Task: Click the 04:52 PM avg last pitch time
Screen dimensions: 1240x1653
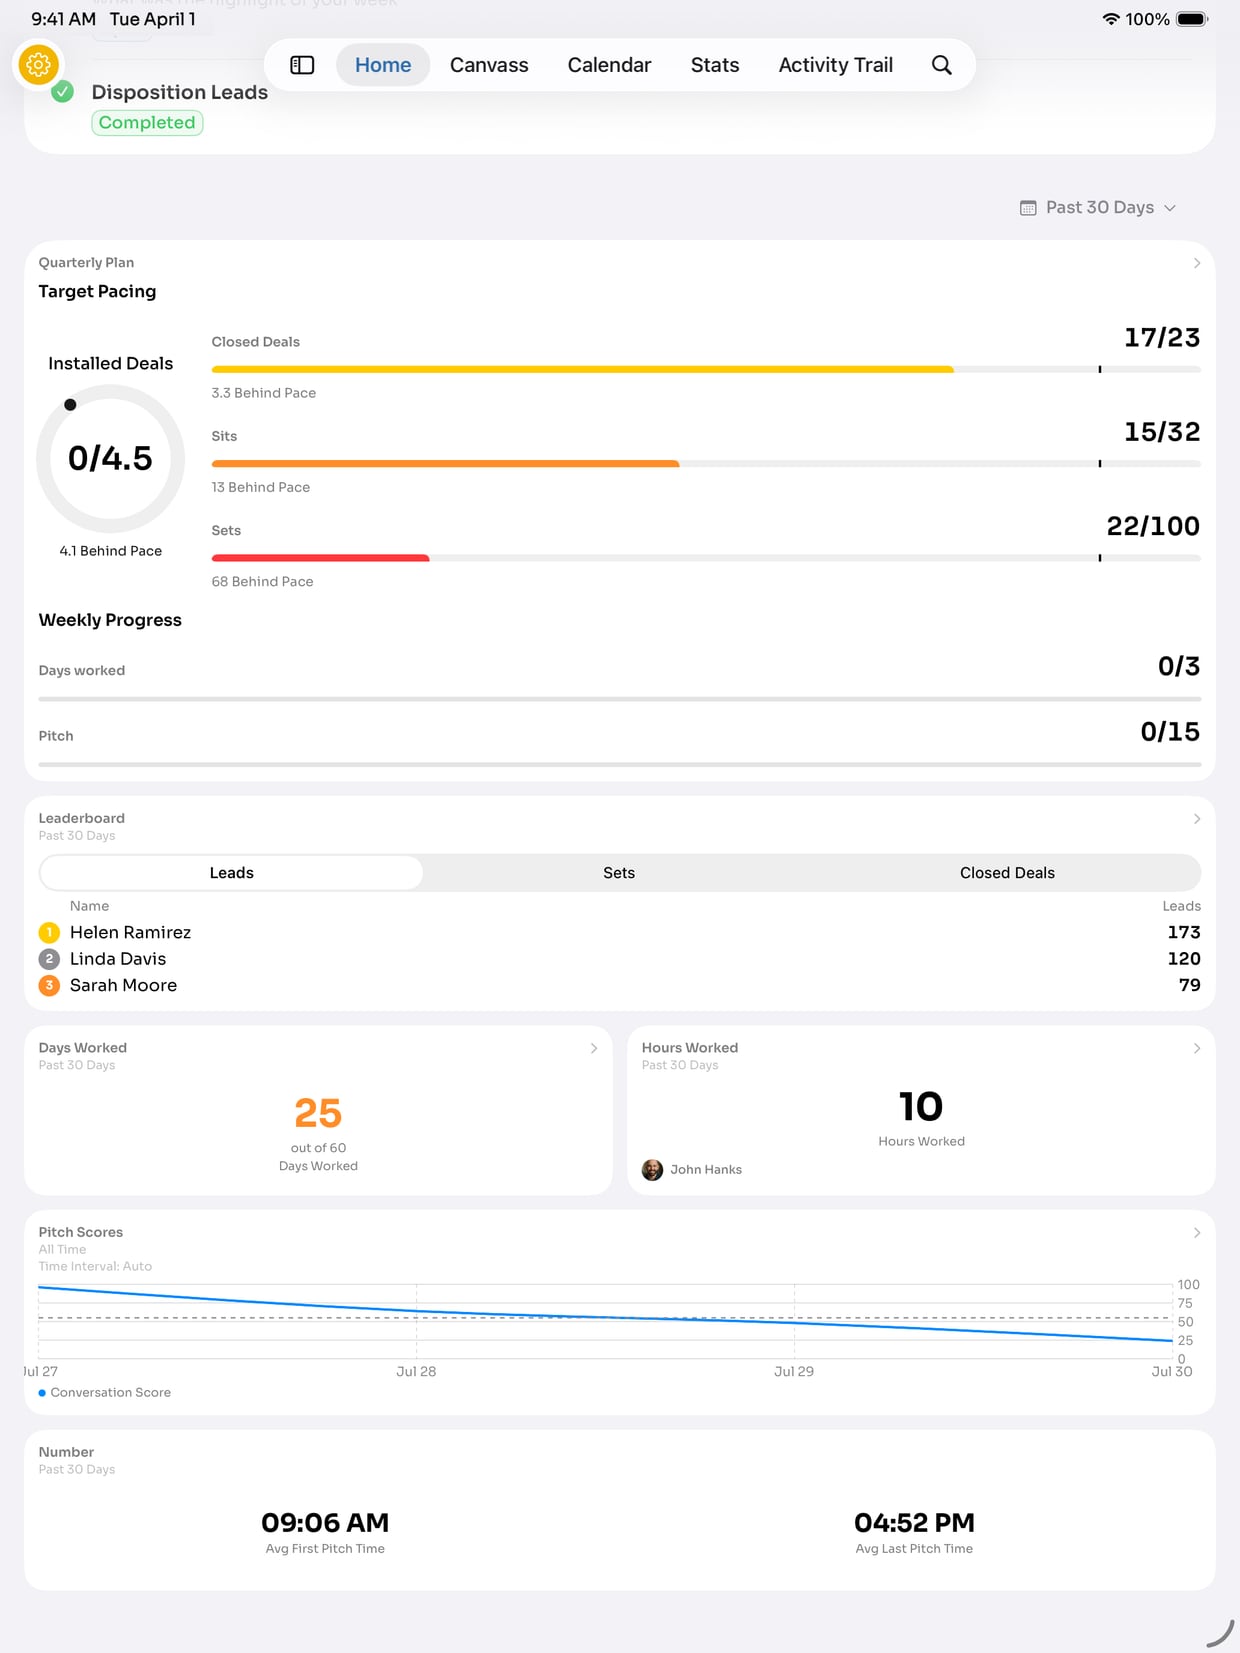Action: pyautogui.click(x=914, y=1523)
